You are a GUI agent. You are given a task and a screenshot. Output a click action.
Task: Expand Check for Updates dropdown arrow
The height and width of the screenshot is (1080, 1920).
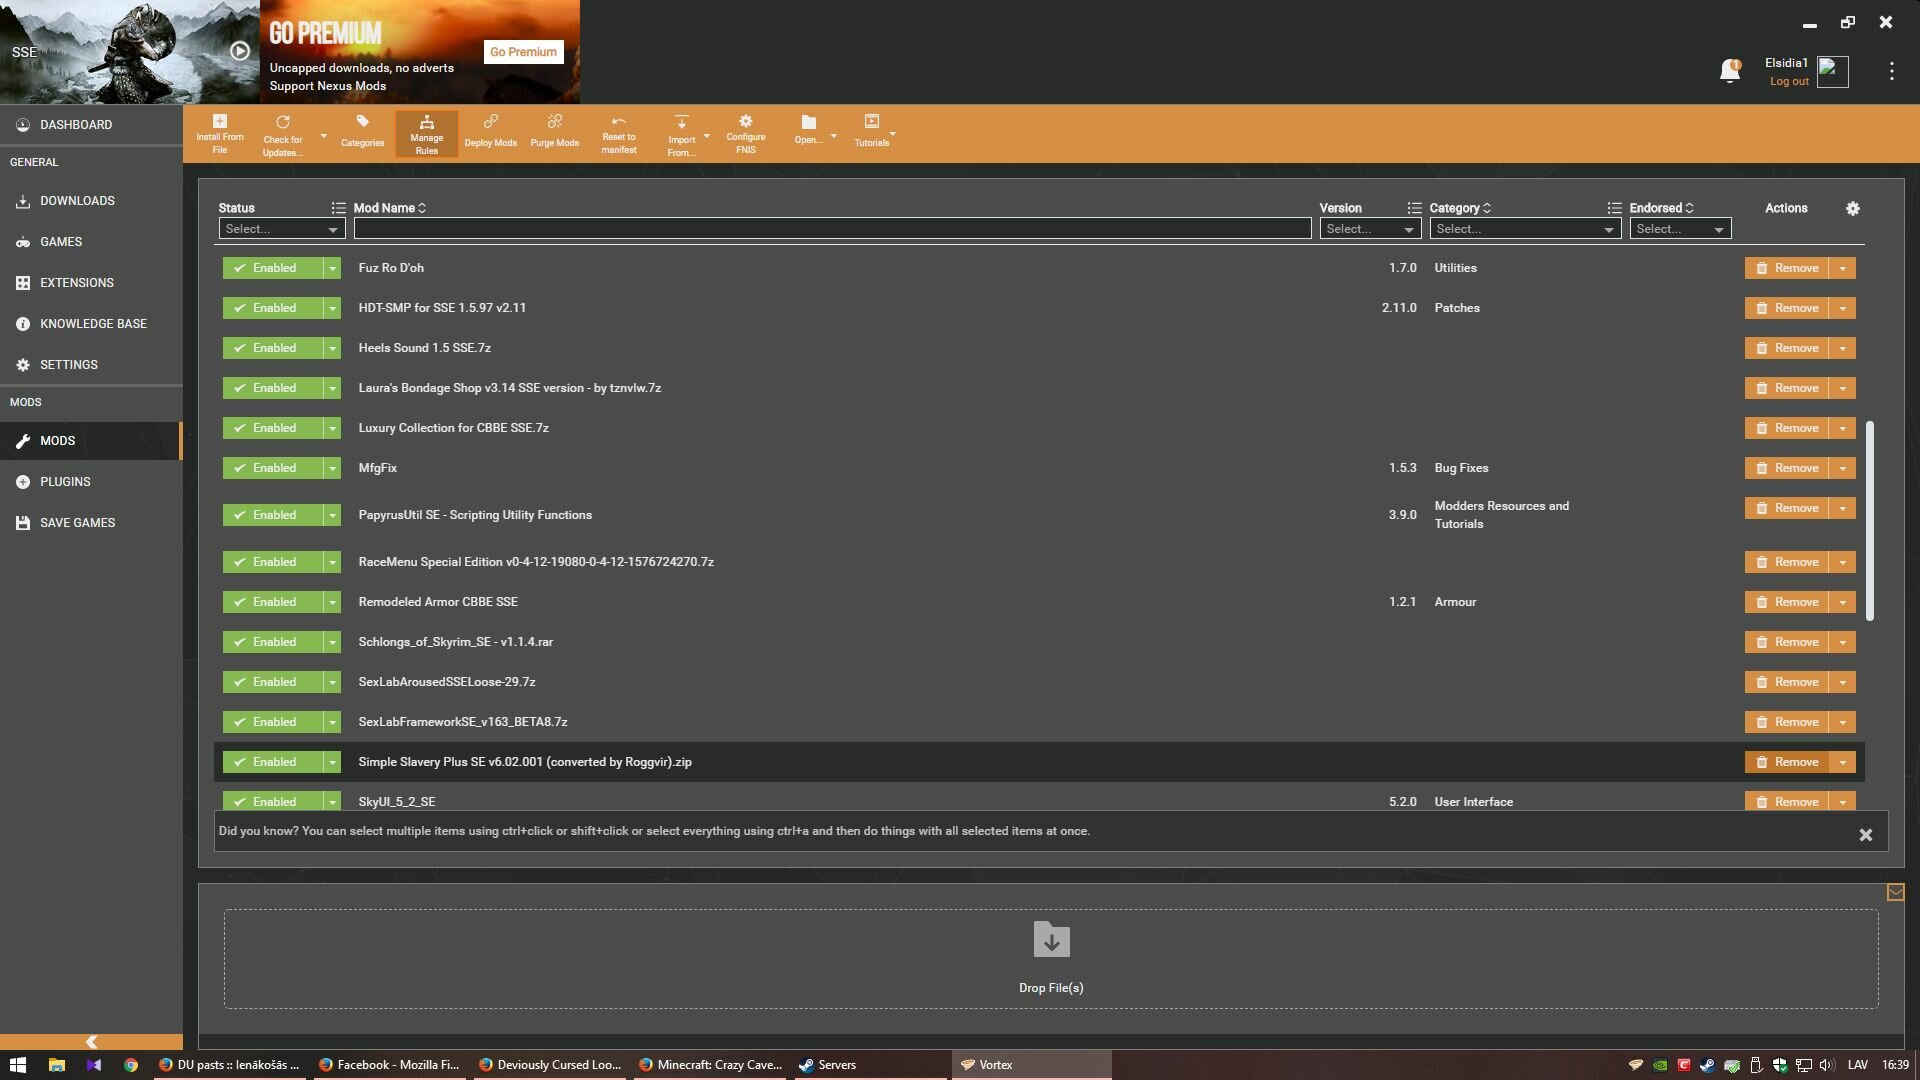point(323,135)
